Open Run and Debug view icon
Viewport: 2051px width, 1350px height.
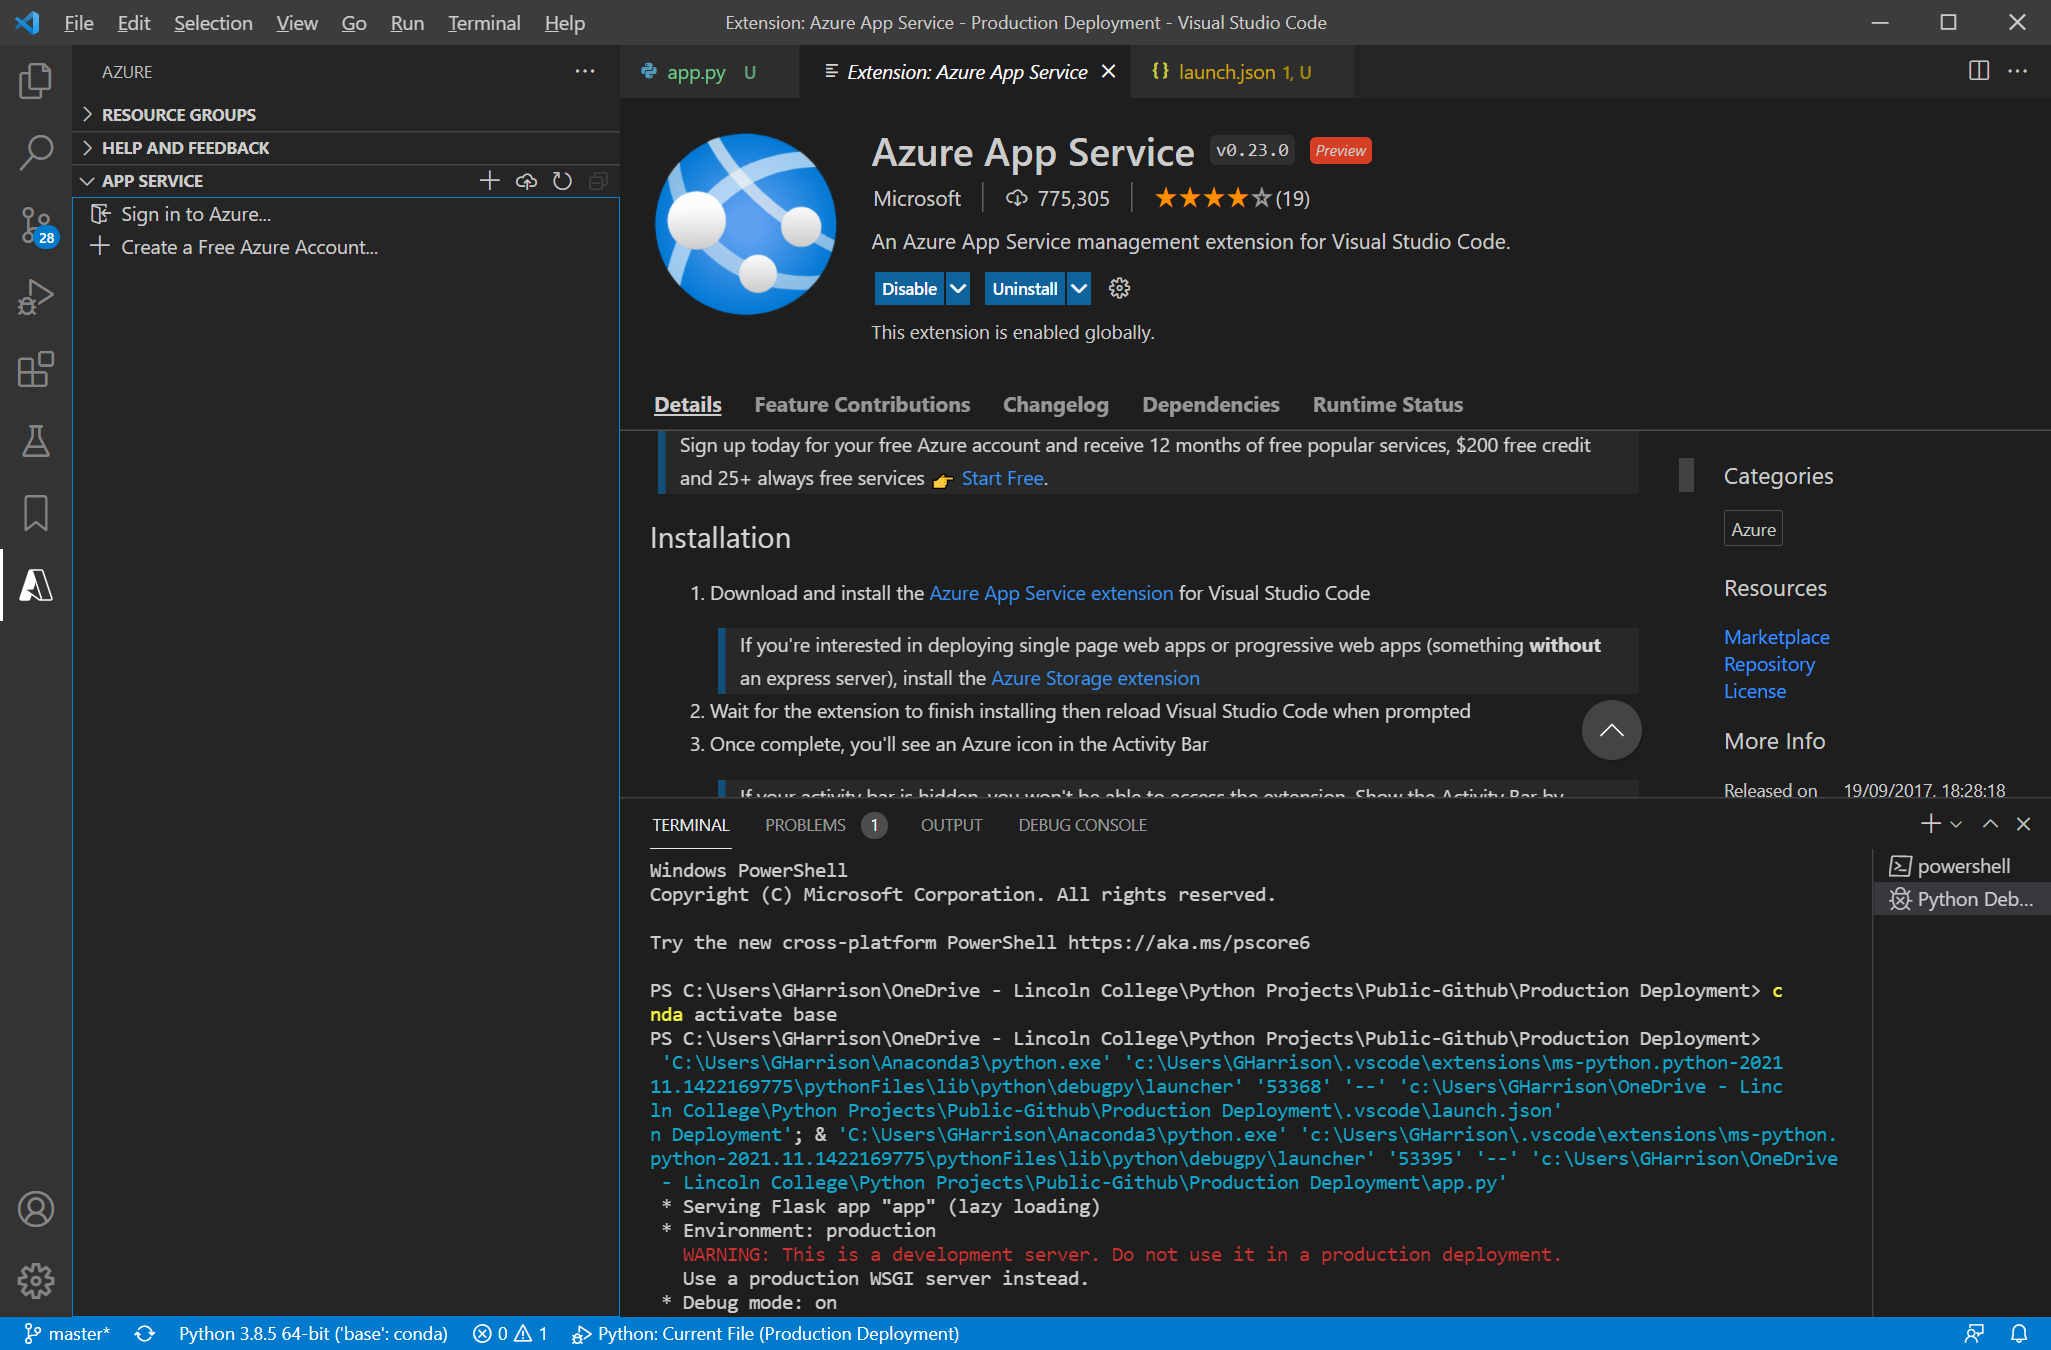pos(36,297)
